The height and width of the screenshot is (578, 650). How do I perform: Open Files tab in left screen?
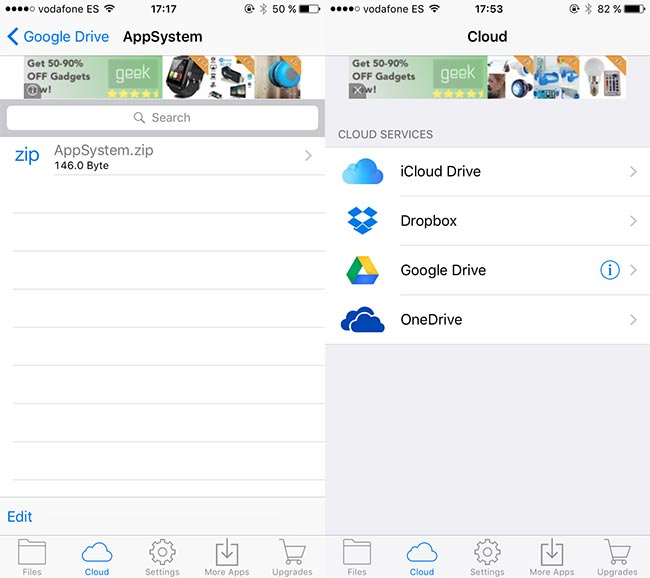pyautogui.click(x=32, y=557)
